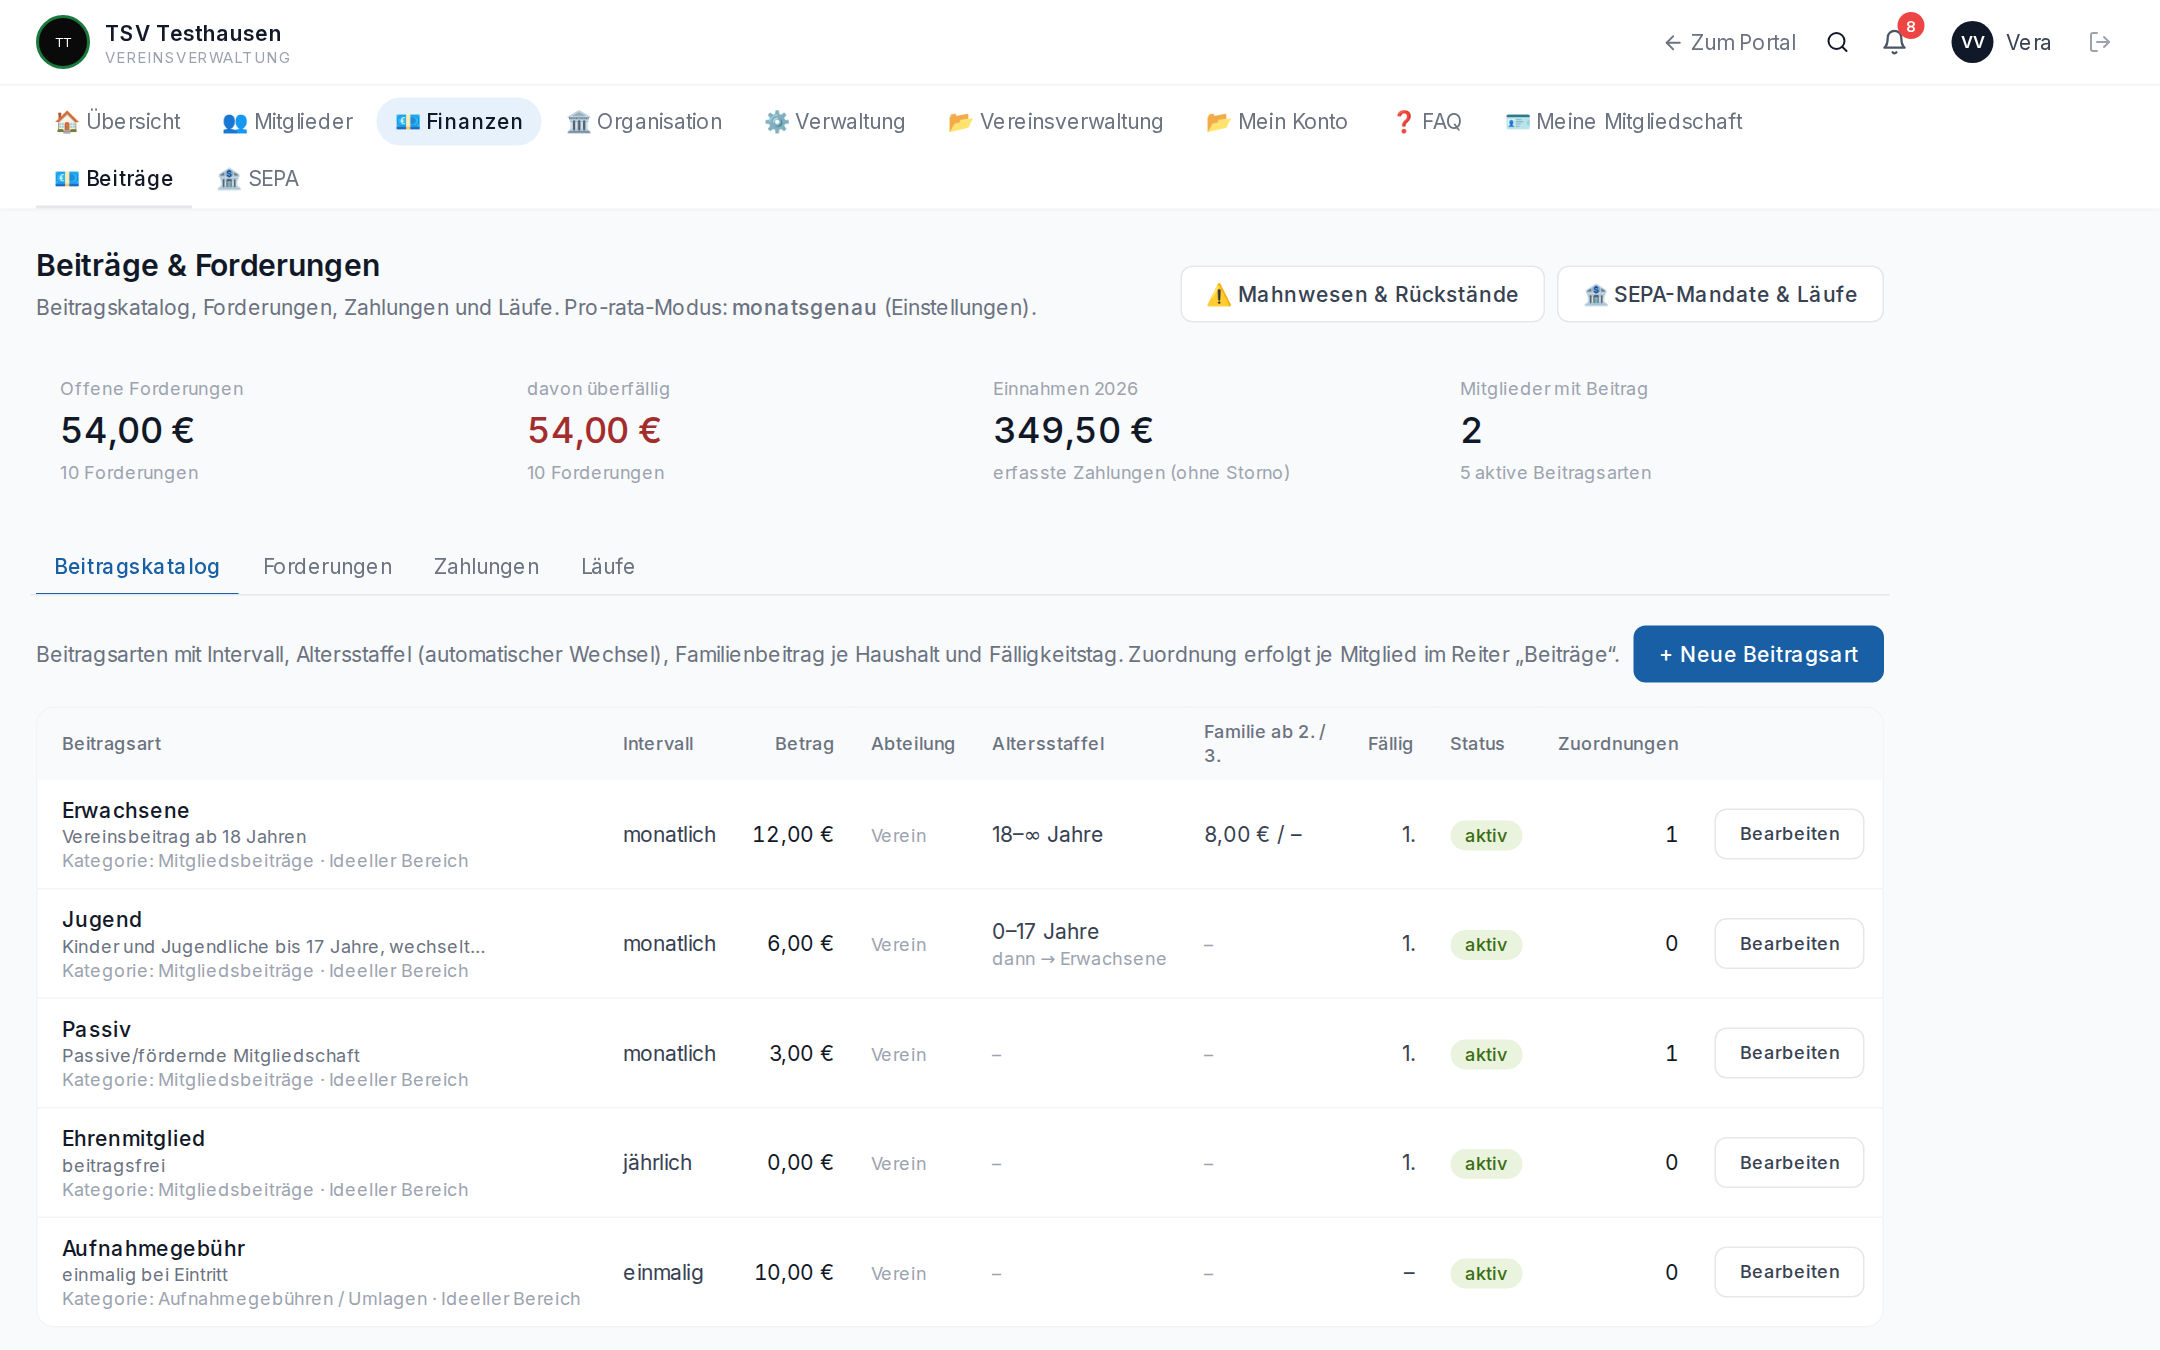Open the notifications bell icon
Screen dimensions: 2160x1350
coord(1894,42)
